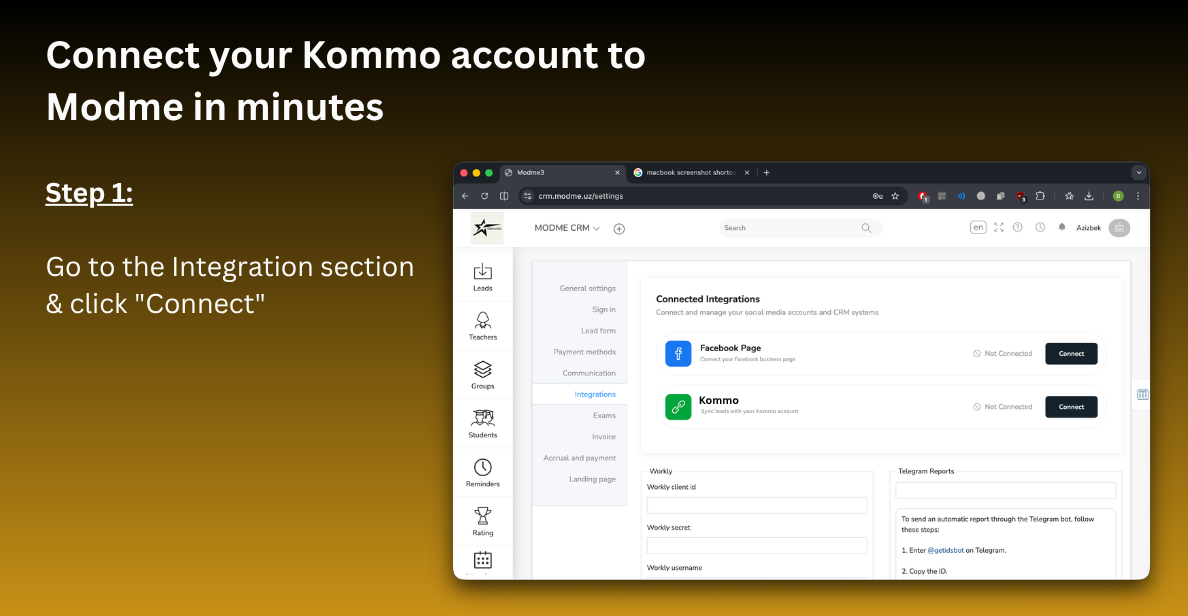1188x616 pixels.
Task: Open the Teachers sidebar section
Action: pyautogui.click(x=483, y=326)
